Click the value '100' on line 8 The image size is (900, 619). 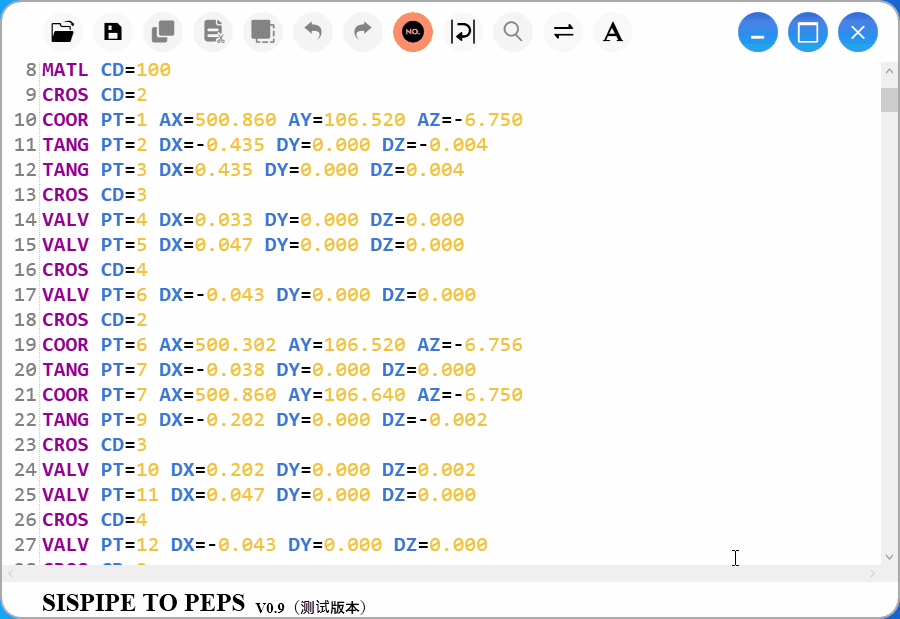tap(153, 70)
